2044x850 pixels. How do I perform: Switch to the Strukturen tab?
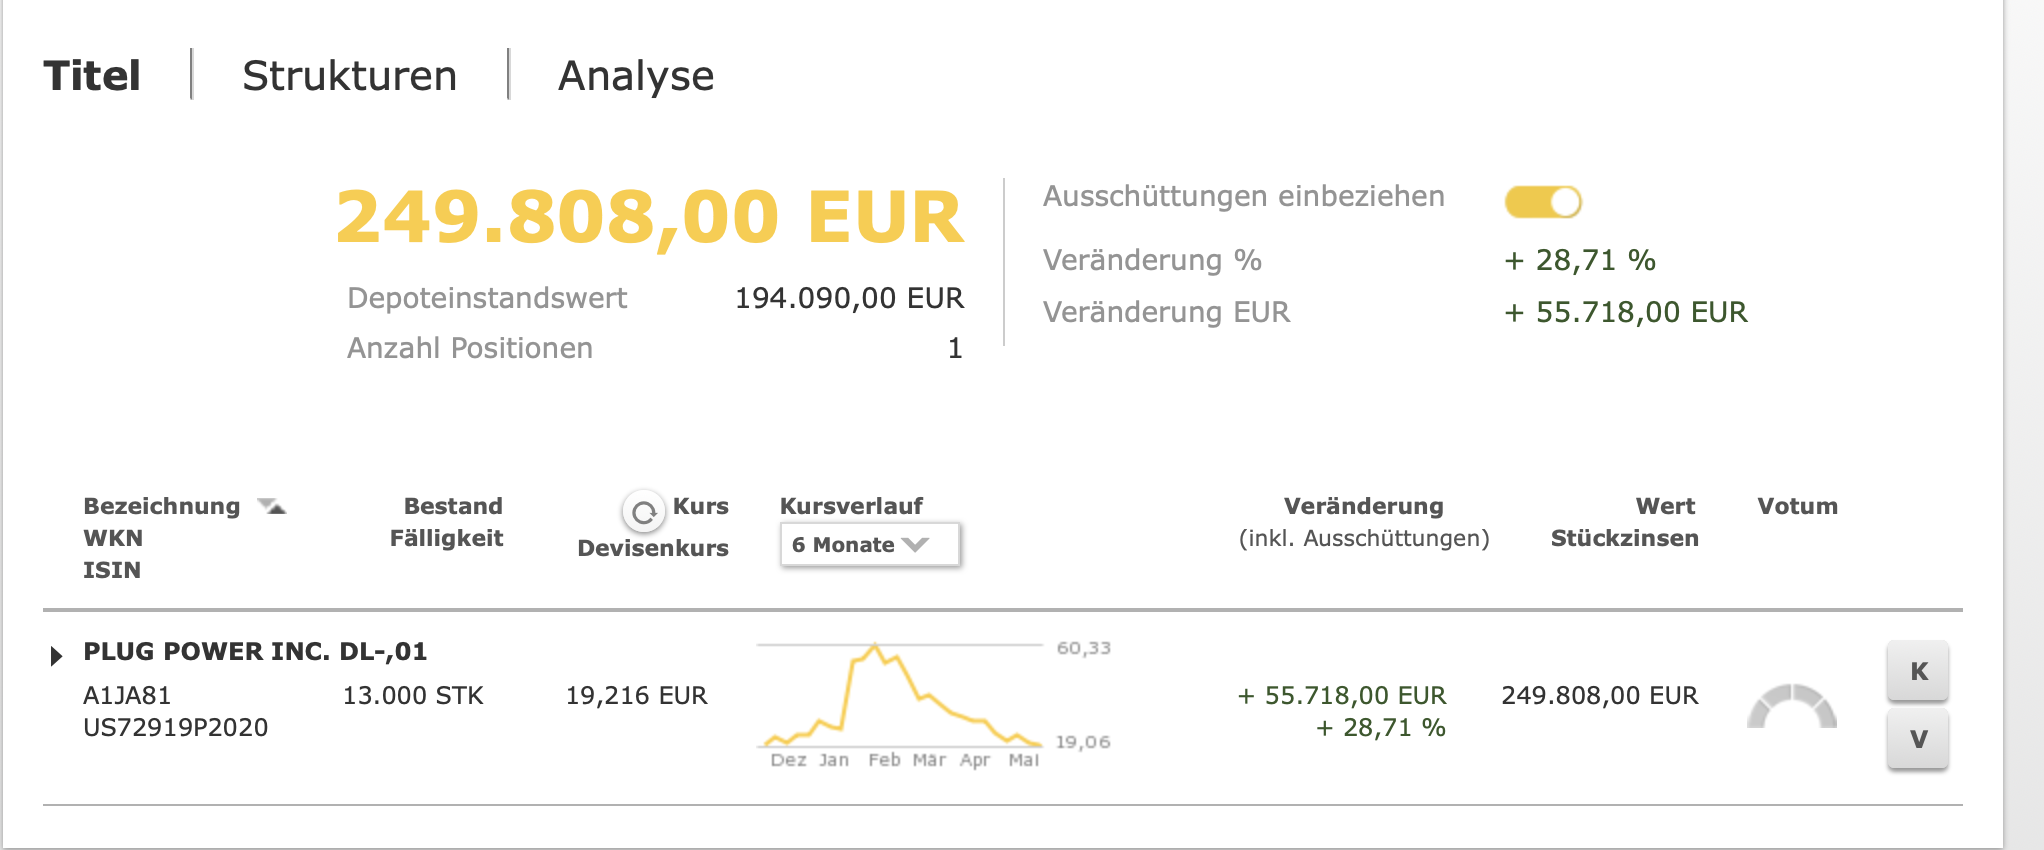(x=350, y=74)
